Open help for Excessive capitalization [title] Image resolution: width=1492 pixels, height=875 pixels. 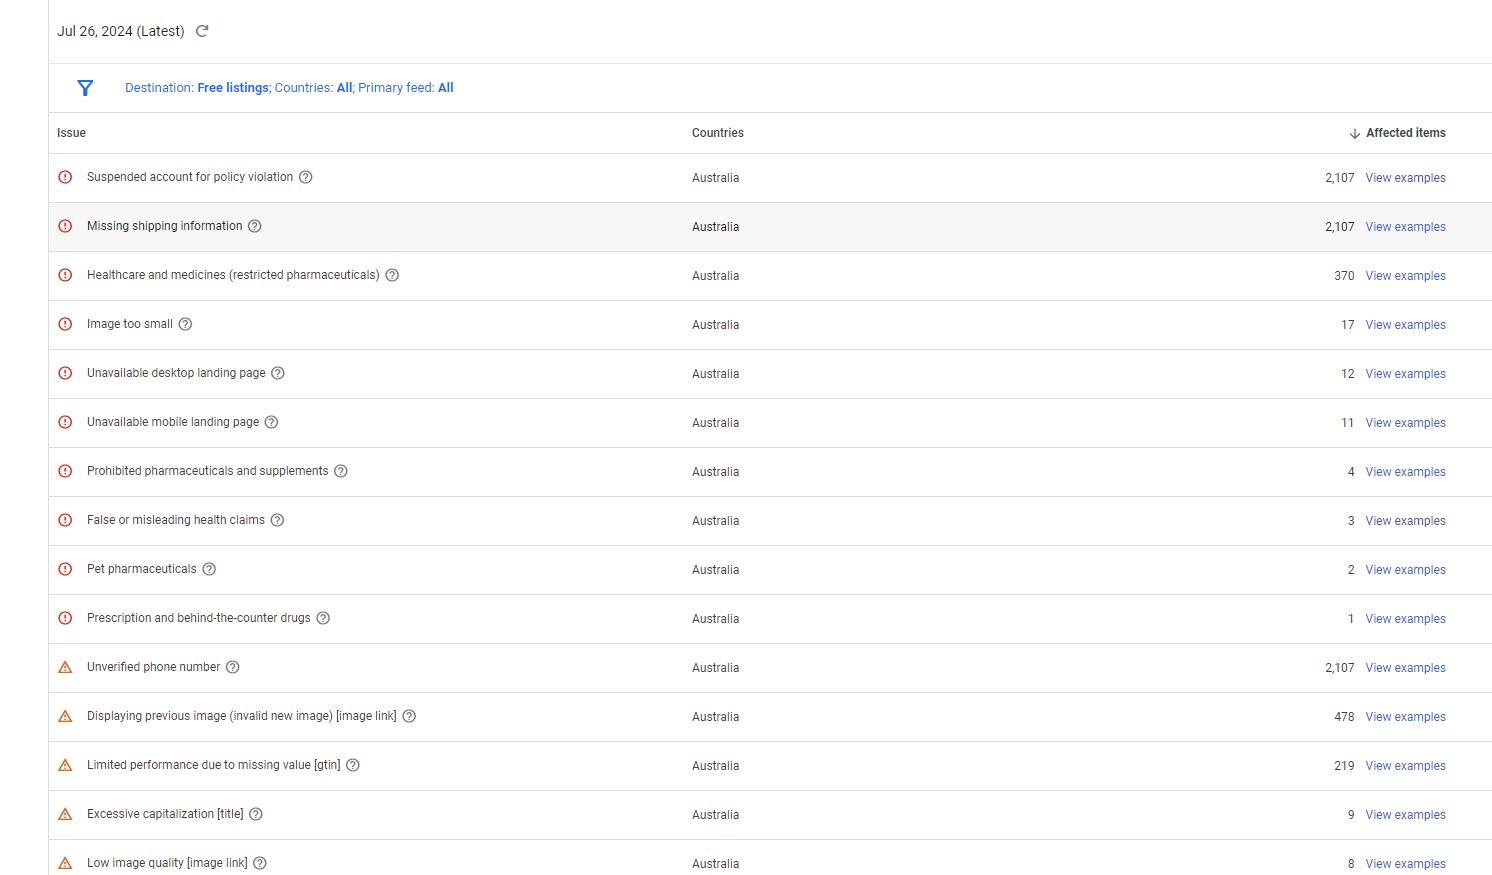click(256, 814)
